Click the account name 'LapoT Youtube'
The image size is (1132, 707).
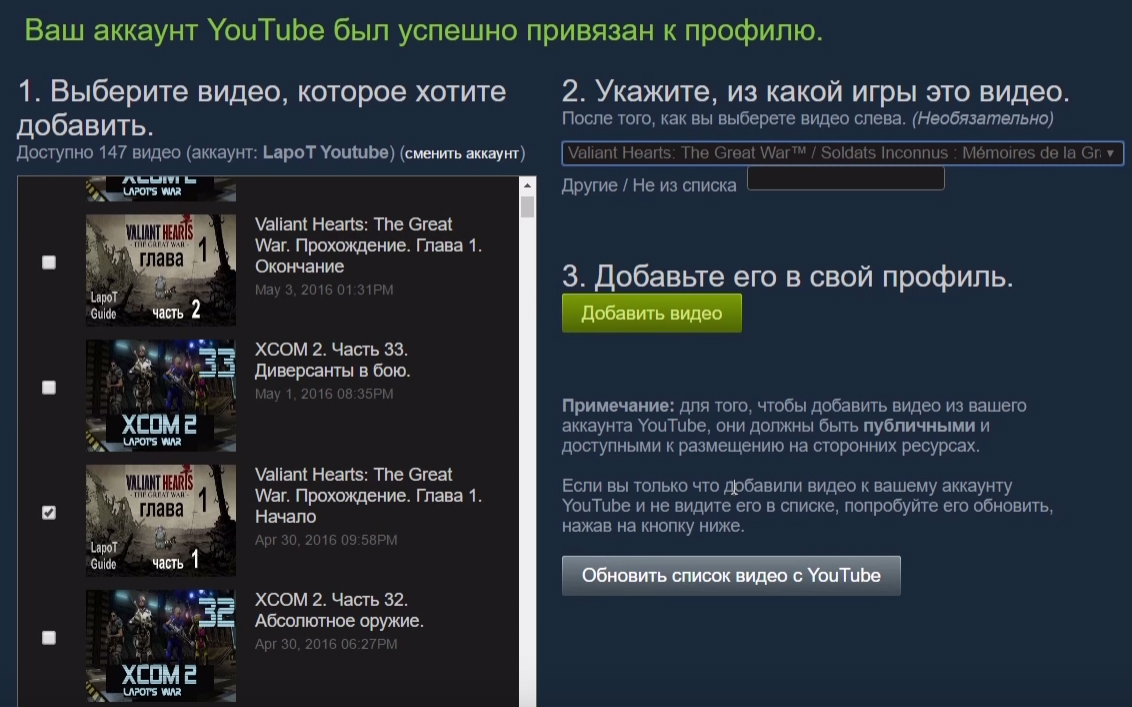click(326, 152)
